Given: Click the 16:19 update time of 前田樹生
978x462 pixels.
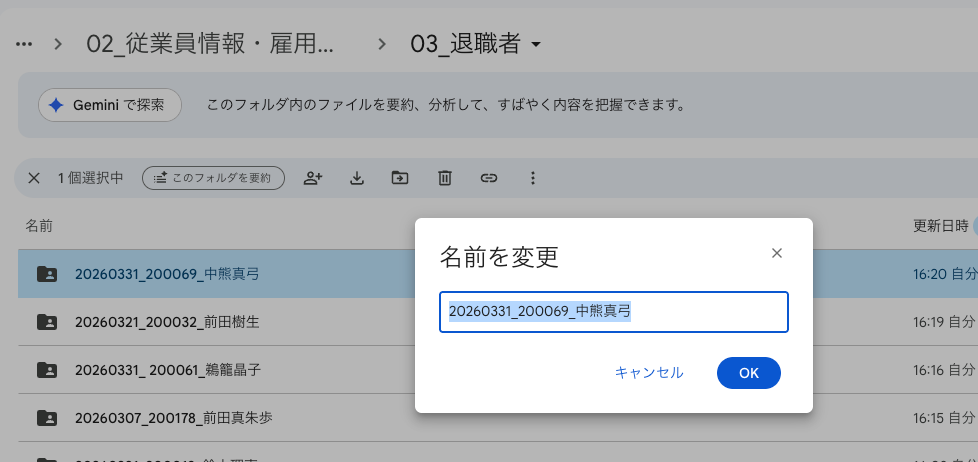Looking at the screenshot, I should coord(931,322).
